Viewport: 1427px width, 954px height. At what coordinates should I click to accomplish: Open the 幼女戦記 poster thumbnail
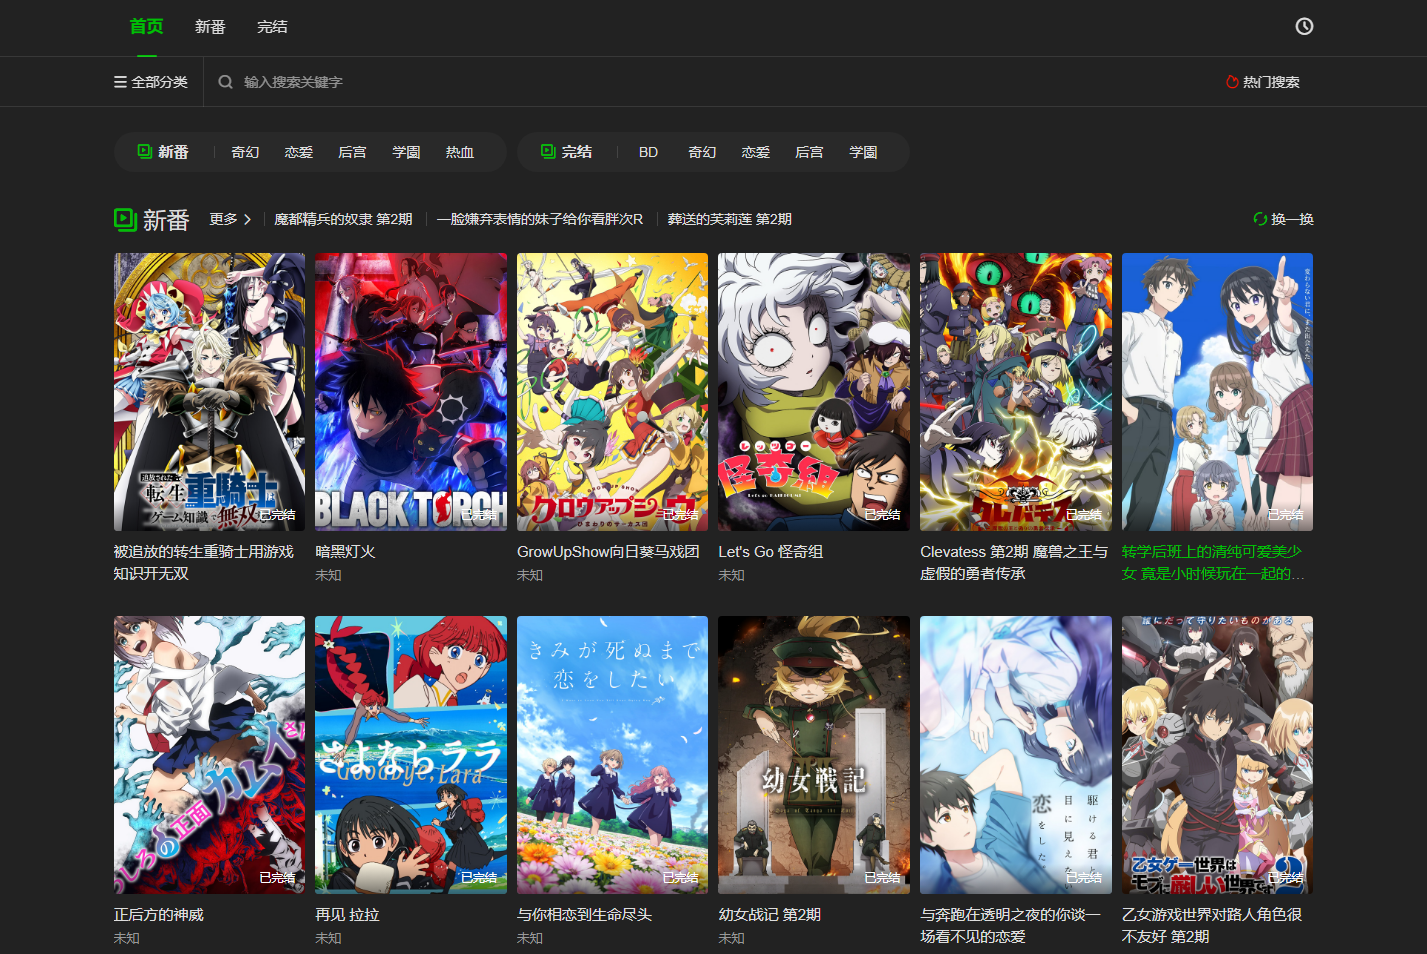point(814,755)
